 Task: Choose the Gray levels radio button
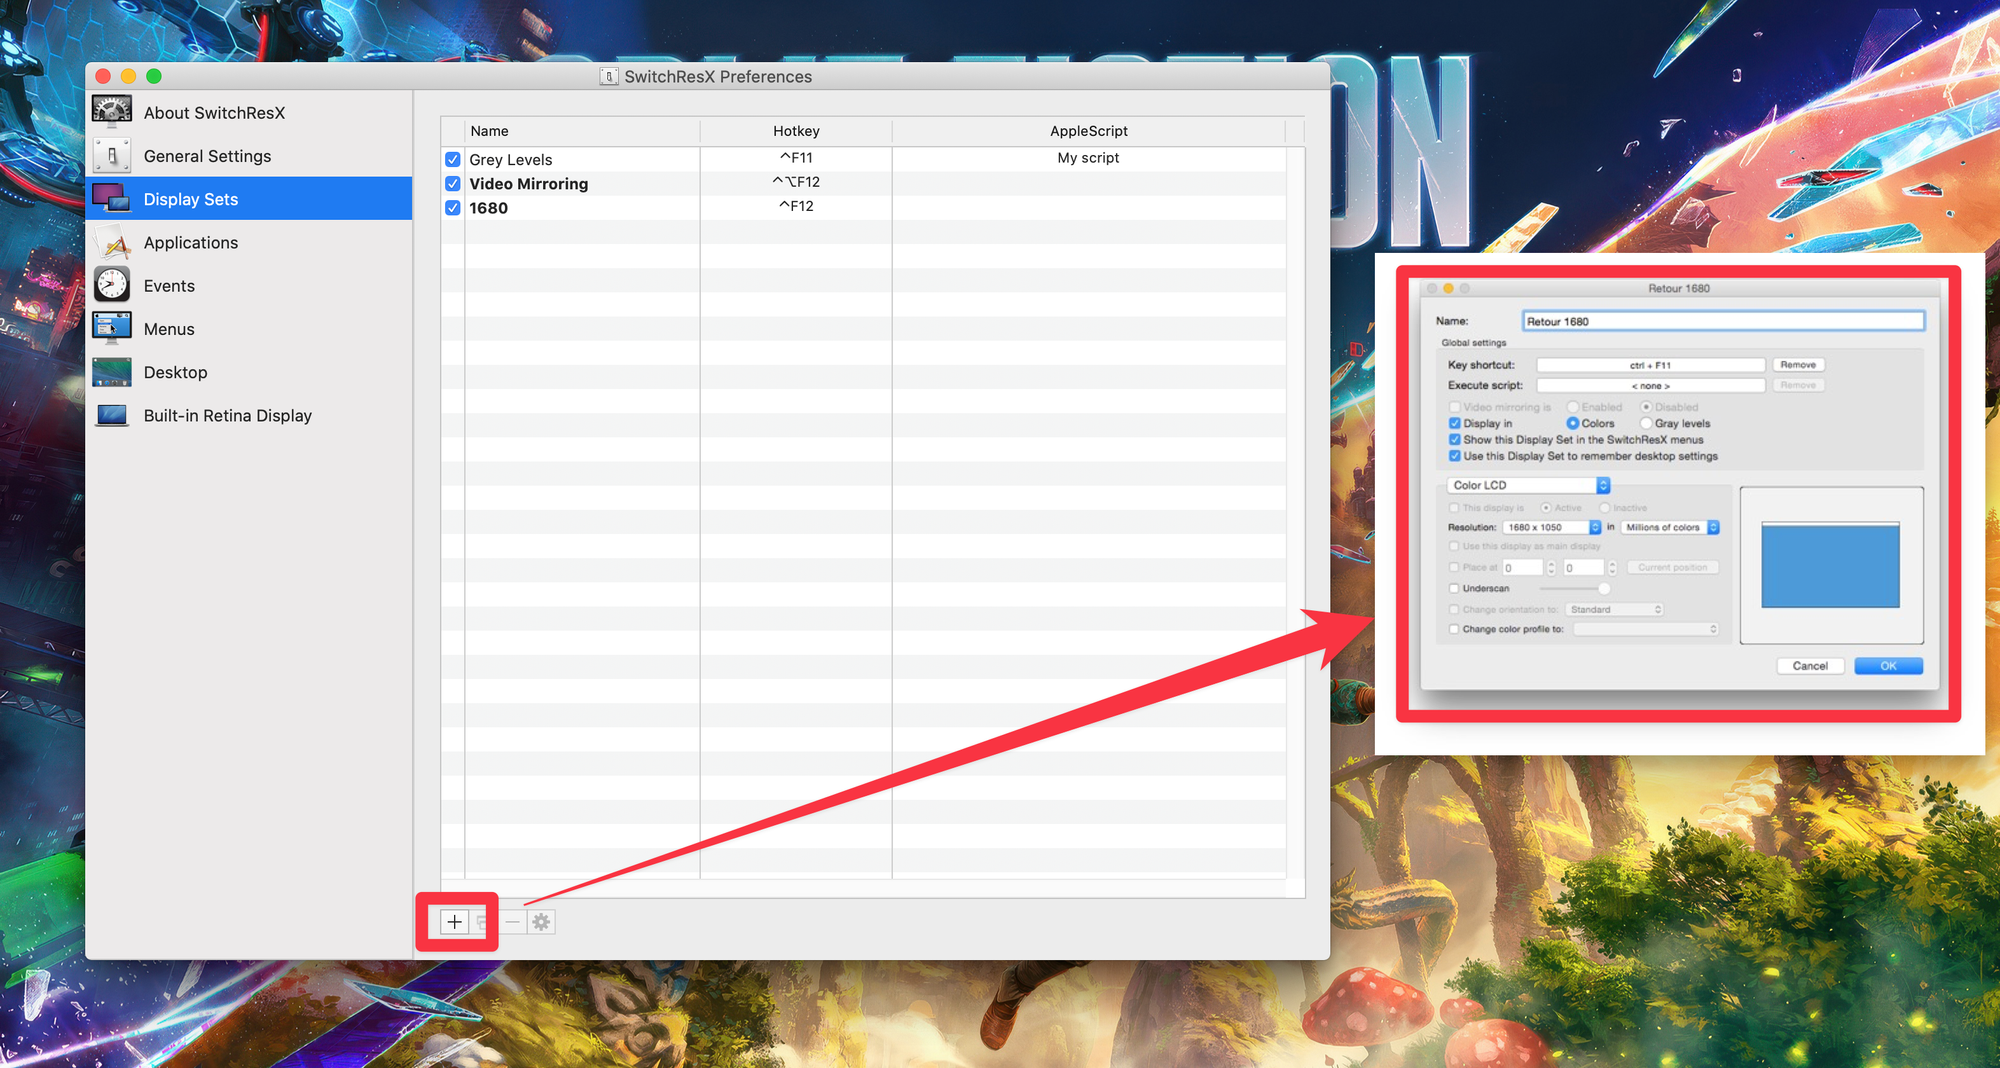point(1646,423)
